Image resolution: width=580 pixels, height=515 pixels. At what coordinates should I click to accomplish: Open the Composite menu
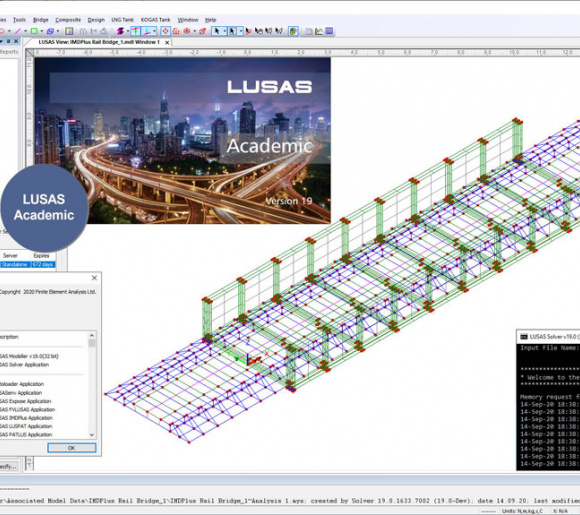click(68, 20)
